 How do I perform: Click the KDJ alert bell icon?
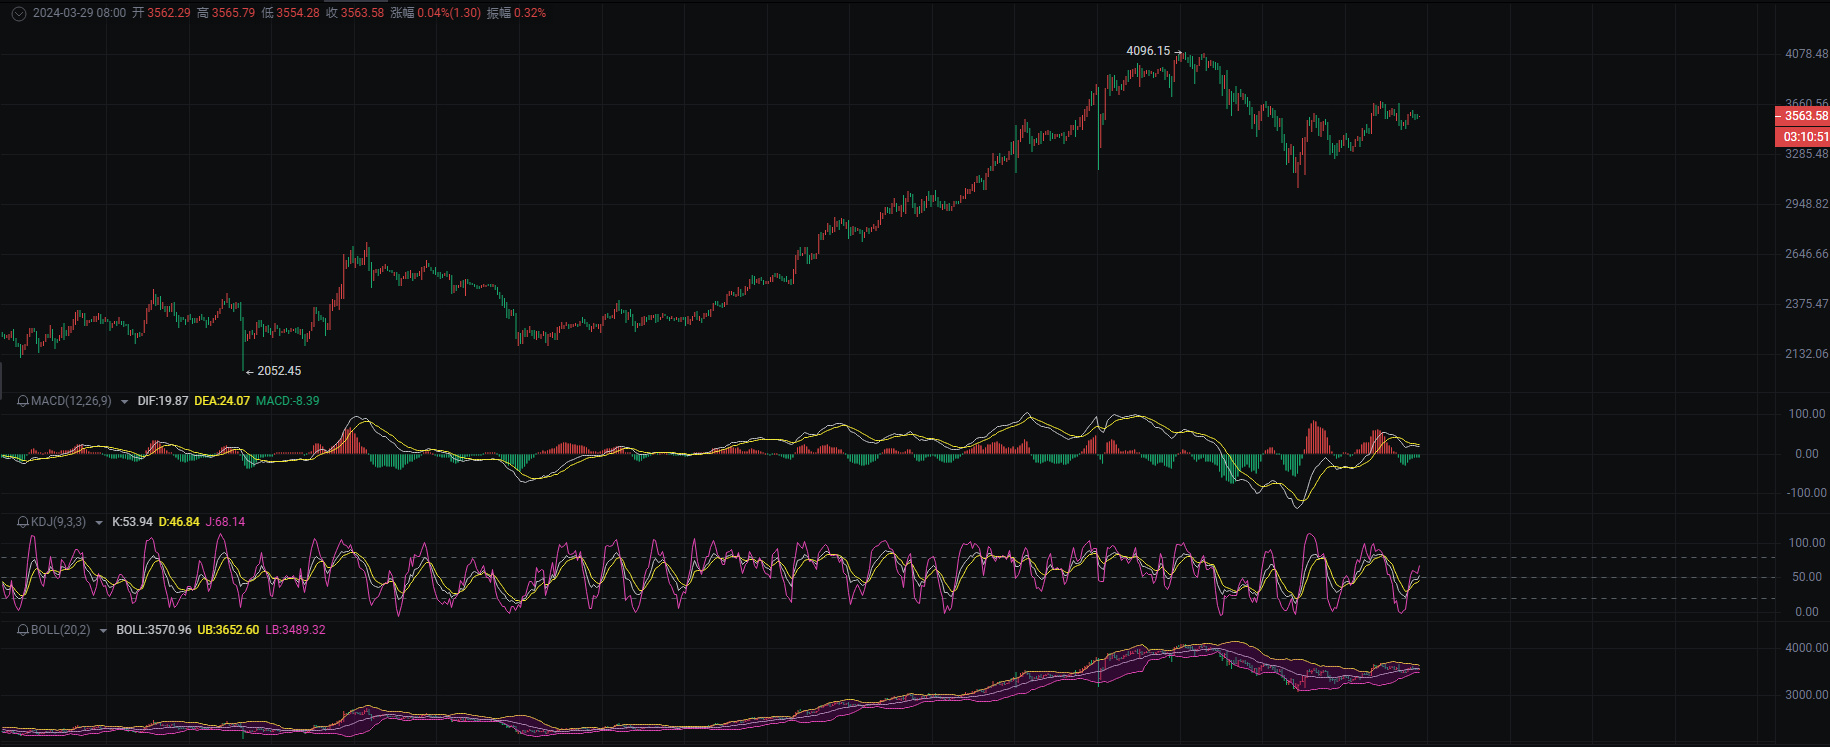tap(23, 522)
